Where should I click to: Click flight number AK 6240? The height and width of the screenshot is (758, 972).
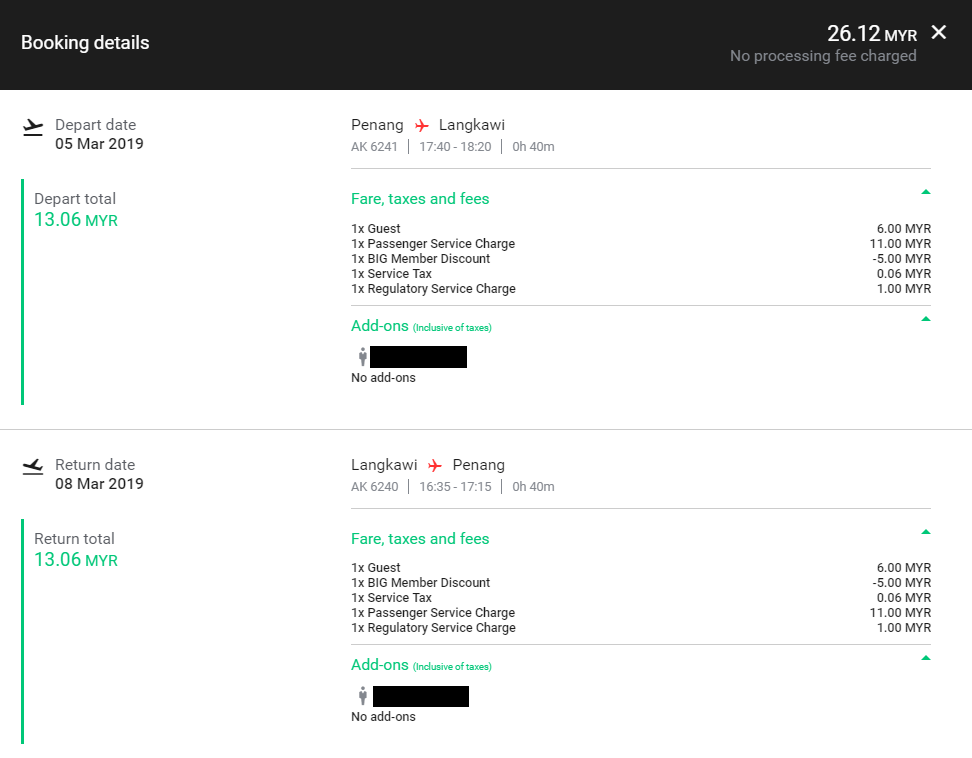374,487
